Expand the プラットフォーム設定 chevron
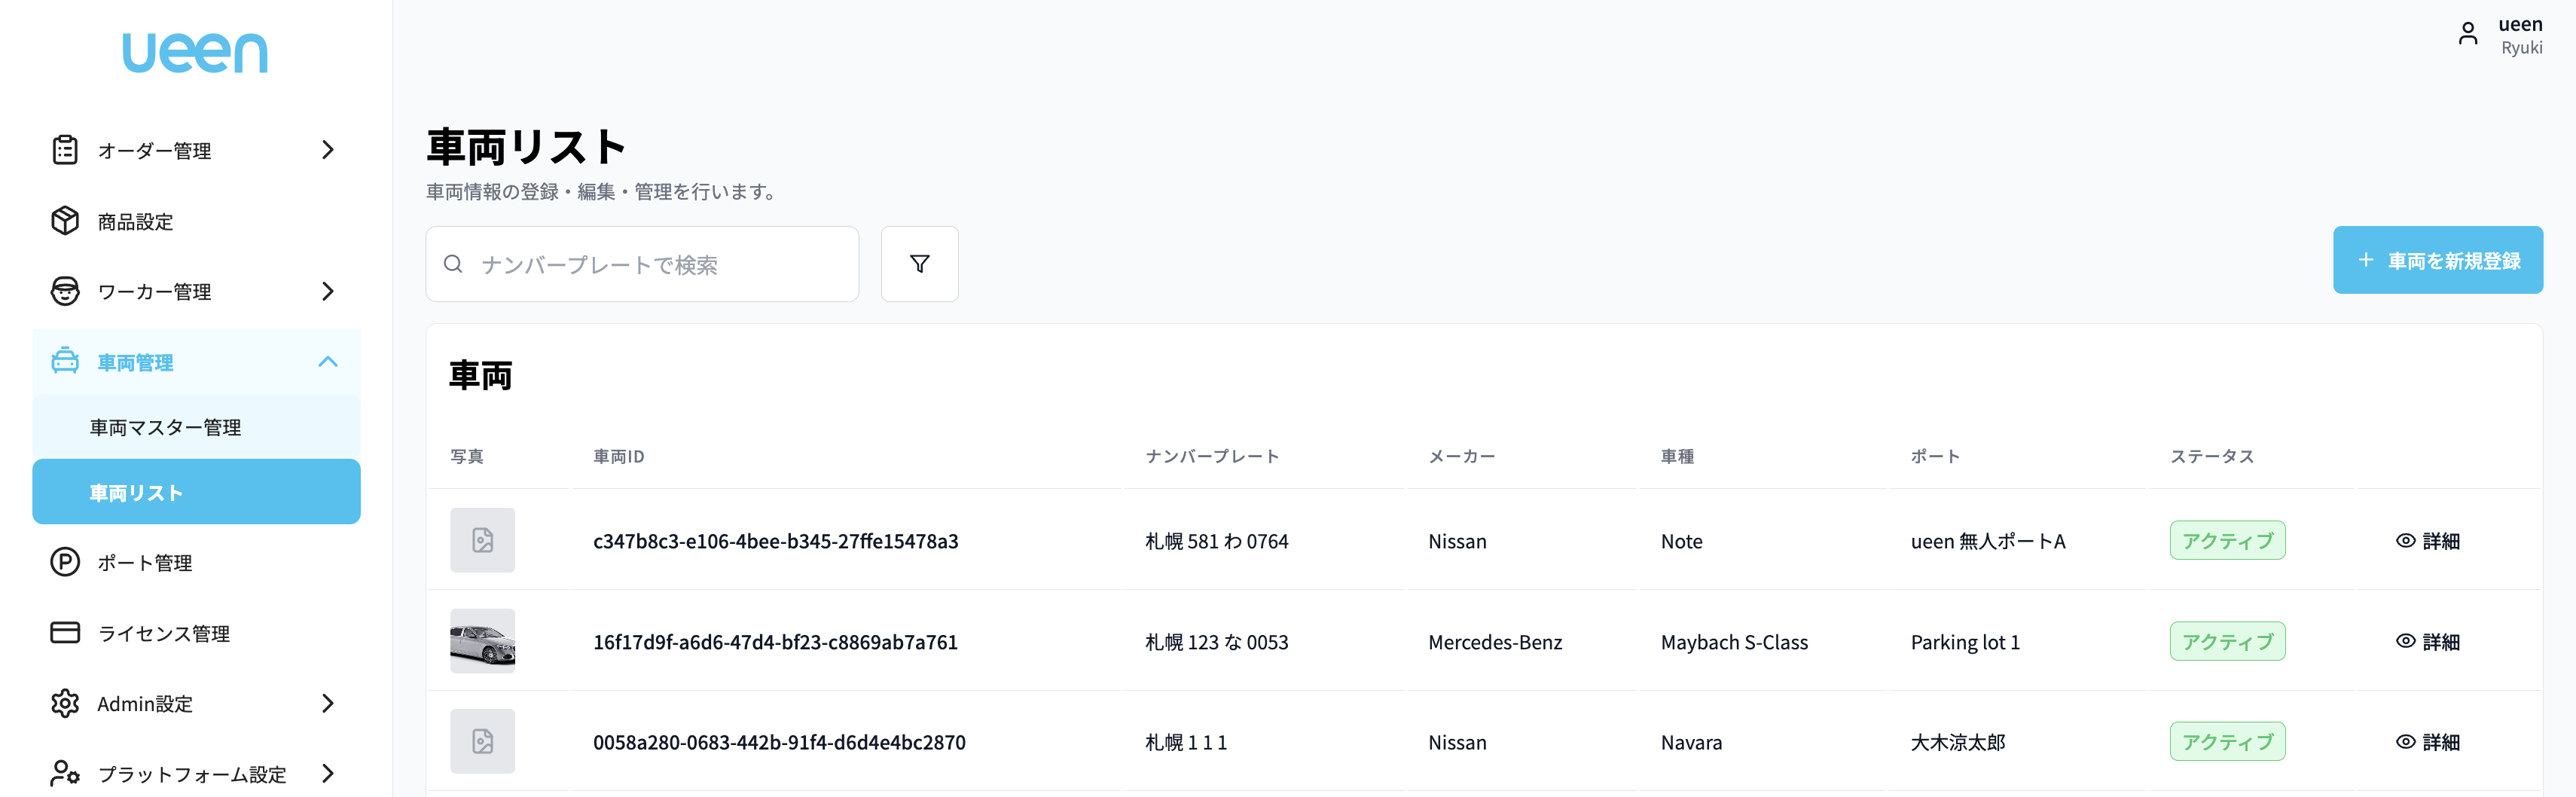Image resolution: width=2576 pixels, height=797 pixels. [x=327, y=773]
